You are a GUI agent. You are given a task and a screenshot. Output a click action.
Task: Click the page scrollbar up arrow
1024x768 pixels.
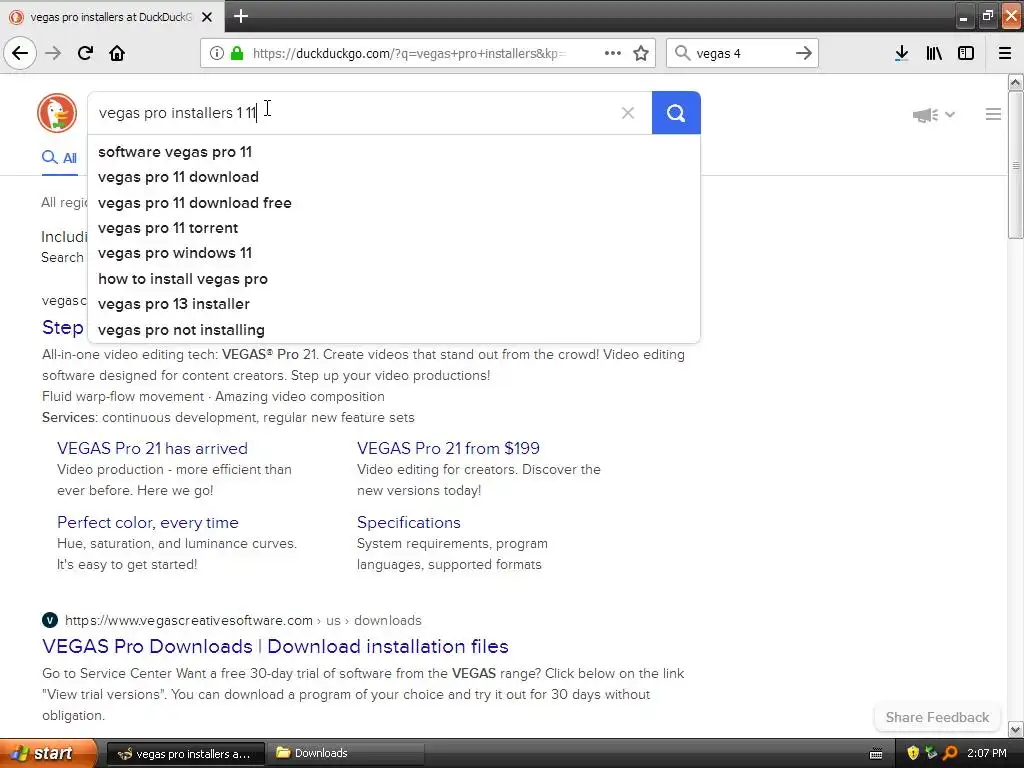pyautogui.click(x=1015, y=82)
